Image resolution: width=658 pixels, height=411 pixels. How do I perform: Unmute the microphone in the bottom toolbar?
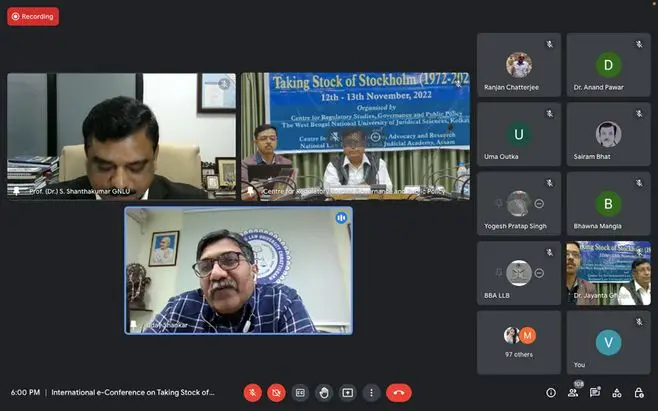click(253, 393)
